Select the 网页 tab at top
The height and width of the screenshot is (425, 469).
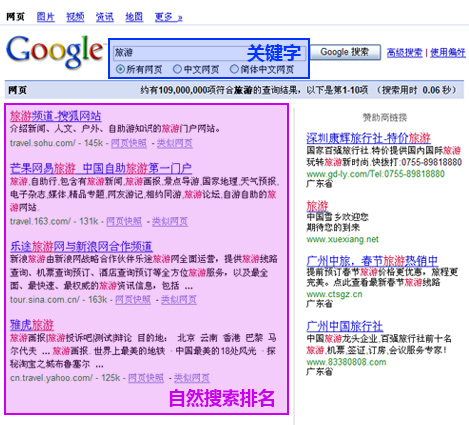tap(15, 17)
